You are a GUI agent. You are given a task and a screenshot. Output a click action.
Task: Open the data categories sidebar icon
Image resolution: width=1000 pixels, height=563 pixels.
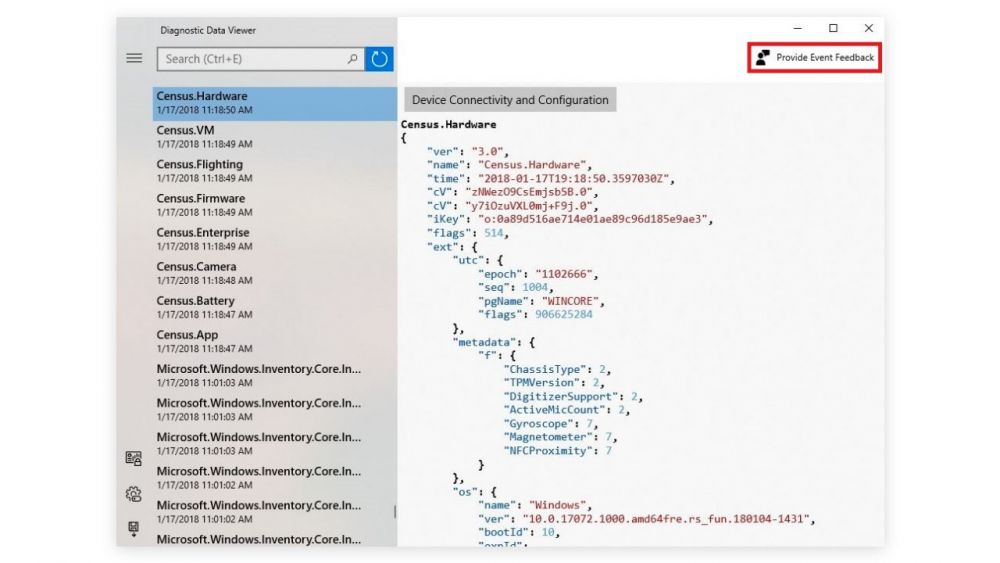[x=133, y=458]
